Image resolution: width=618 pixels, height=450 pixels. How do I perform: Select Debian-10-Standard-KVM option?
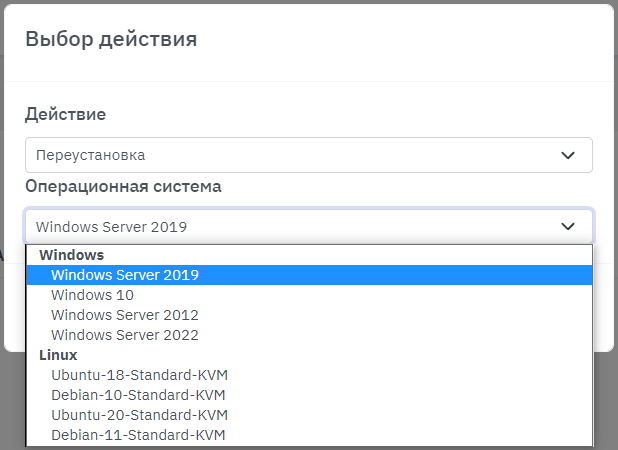click(309, 395)
